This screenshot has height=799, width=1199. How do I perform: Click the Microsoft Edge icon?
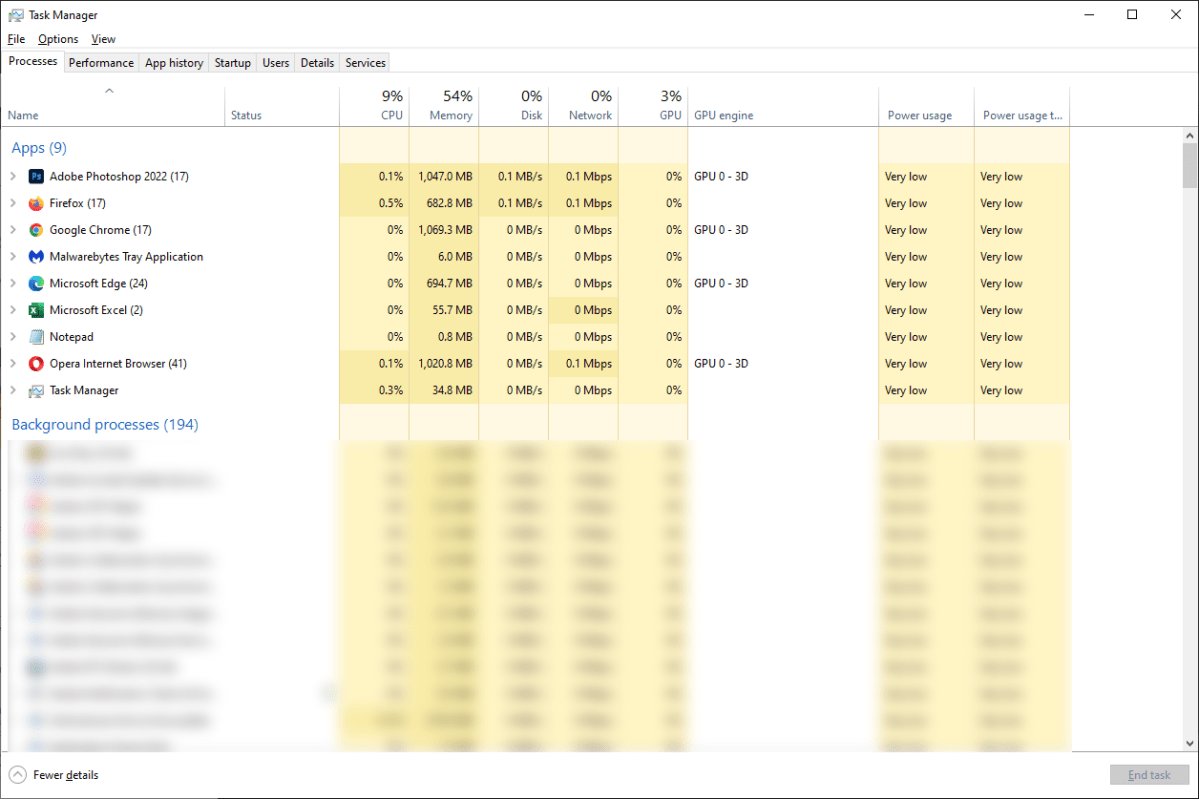(x=36, y=284)
